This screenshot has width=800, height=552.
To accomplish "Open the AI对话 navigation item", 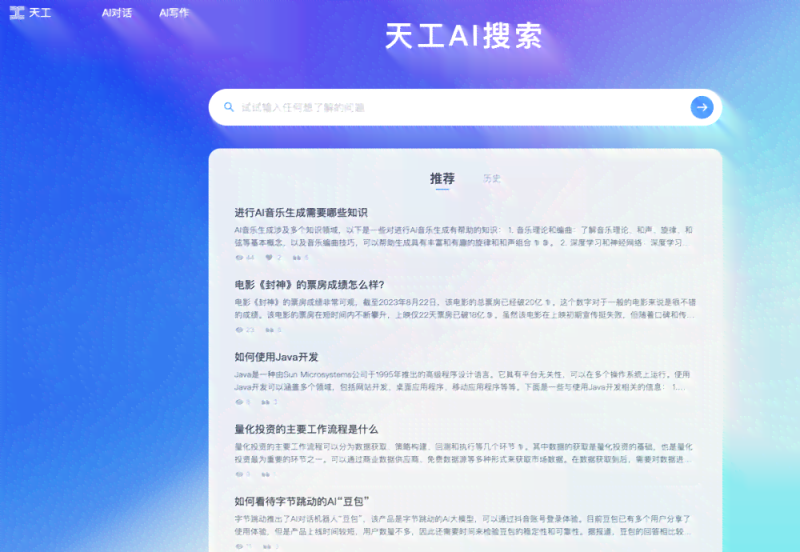I will pyautogui.click(x=116, y=13).
